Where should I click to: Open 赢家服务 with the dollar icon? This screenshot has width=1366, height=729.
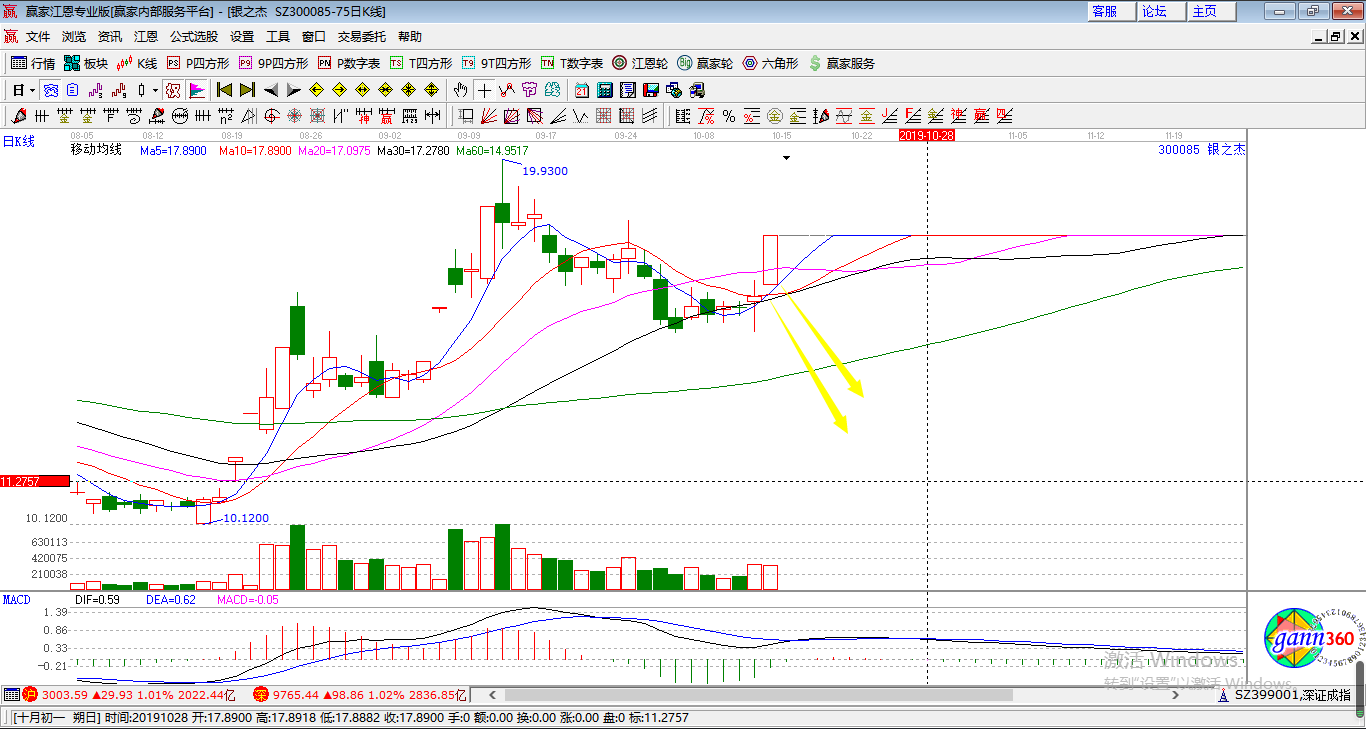[x=842, y=63]
